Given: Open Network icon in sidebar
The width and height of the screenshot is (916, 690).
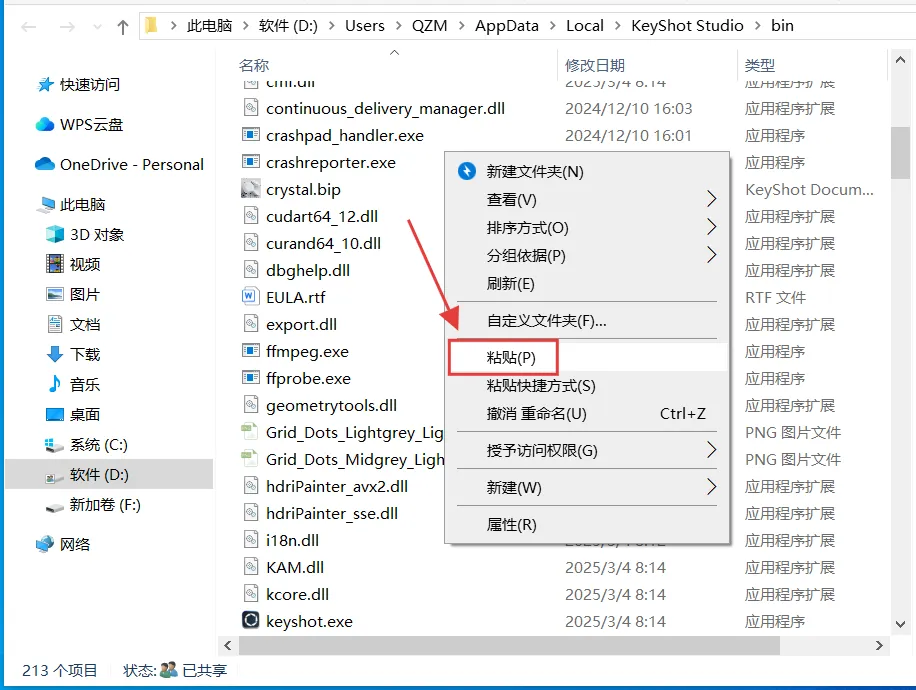Looking at the screenshot, I should coord(45,544).
